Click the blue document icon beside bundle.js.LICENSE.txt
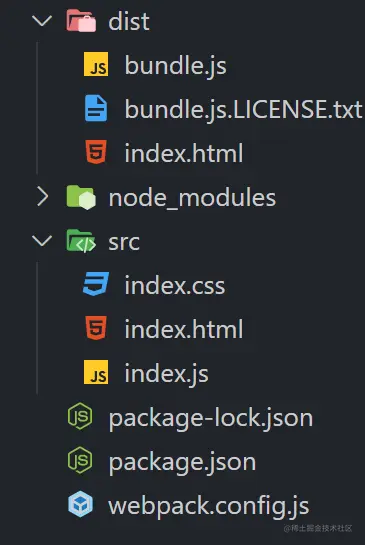This screenshot has height=545, width=365. point(96,108)
